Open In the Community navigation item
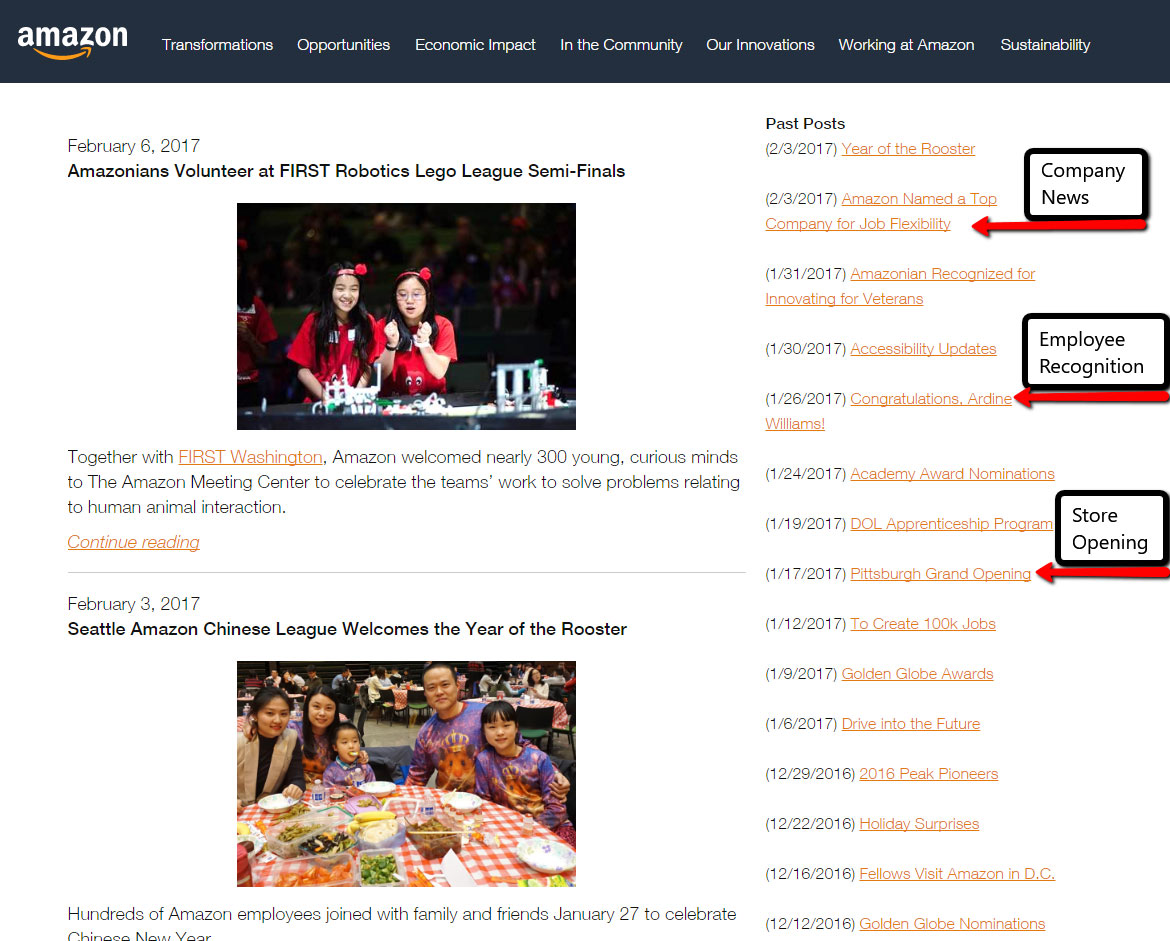The image size is (1170, 941). click(x=621, y=45)
